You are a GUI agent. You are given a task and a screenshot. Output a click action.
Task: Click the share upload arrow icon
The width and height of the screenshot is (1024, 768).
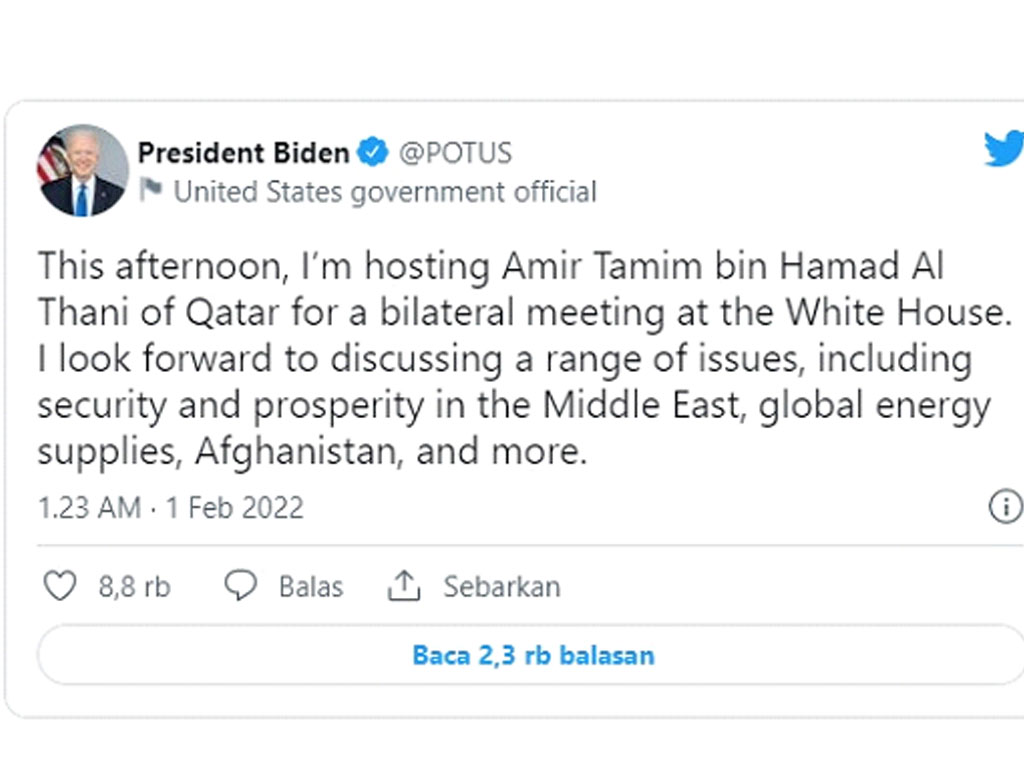403,586
